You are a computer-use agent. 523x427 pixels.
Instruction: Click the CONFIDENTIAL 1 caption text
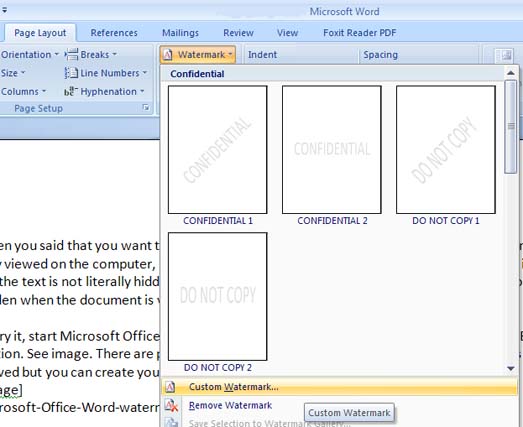[218, 221]
